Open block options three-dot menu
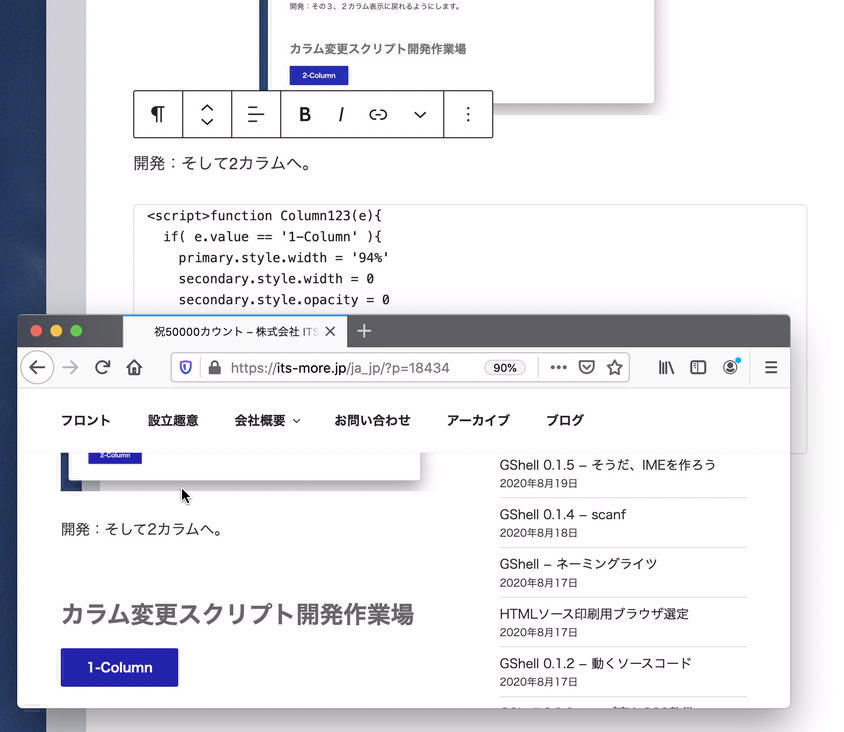 tap(468, 114)
